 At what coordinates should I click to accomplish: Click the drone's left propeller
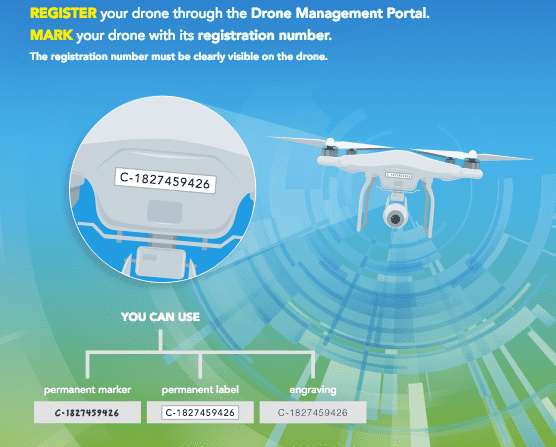tap(332, 143)
